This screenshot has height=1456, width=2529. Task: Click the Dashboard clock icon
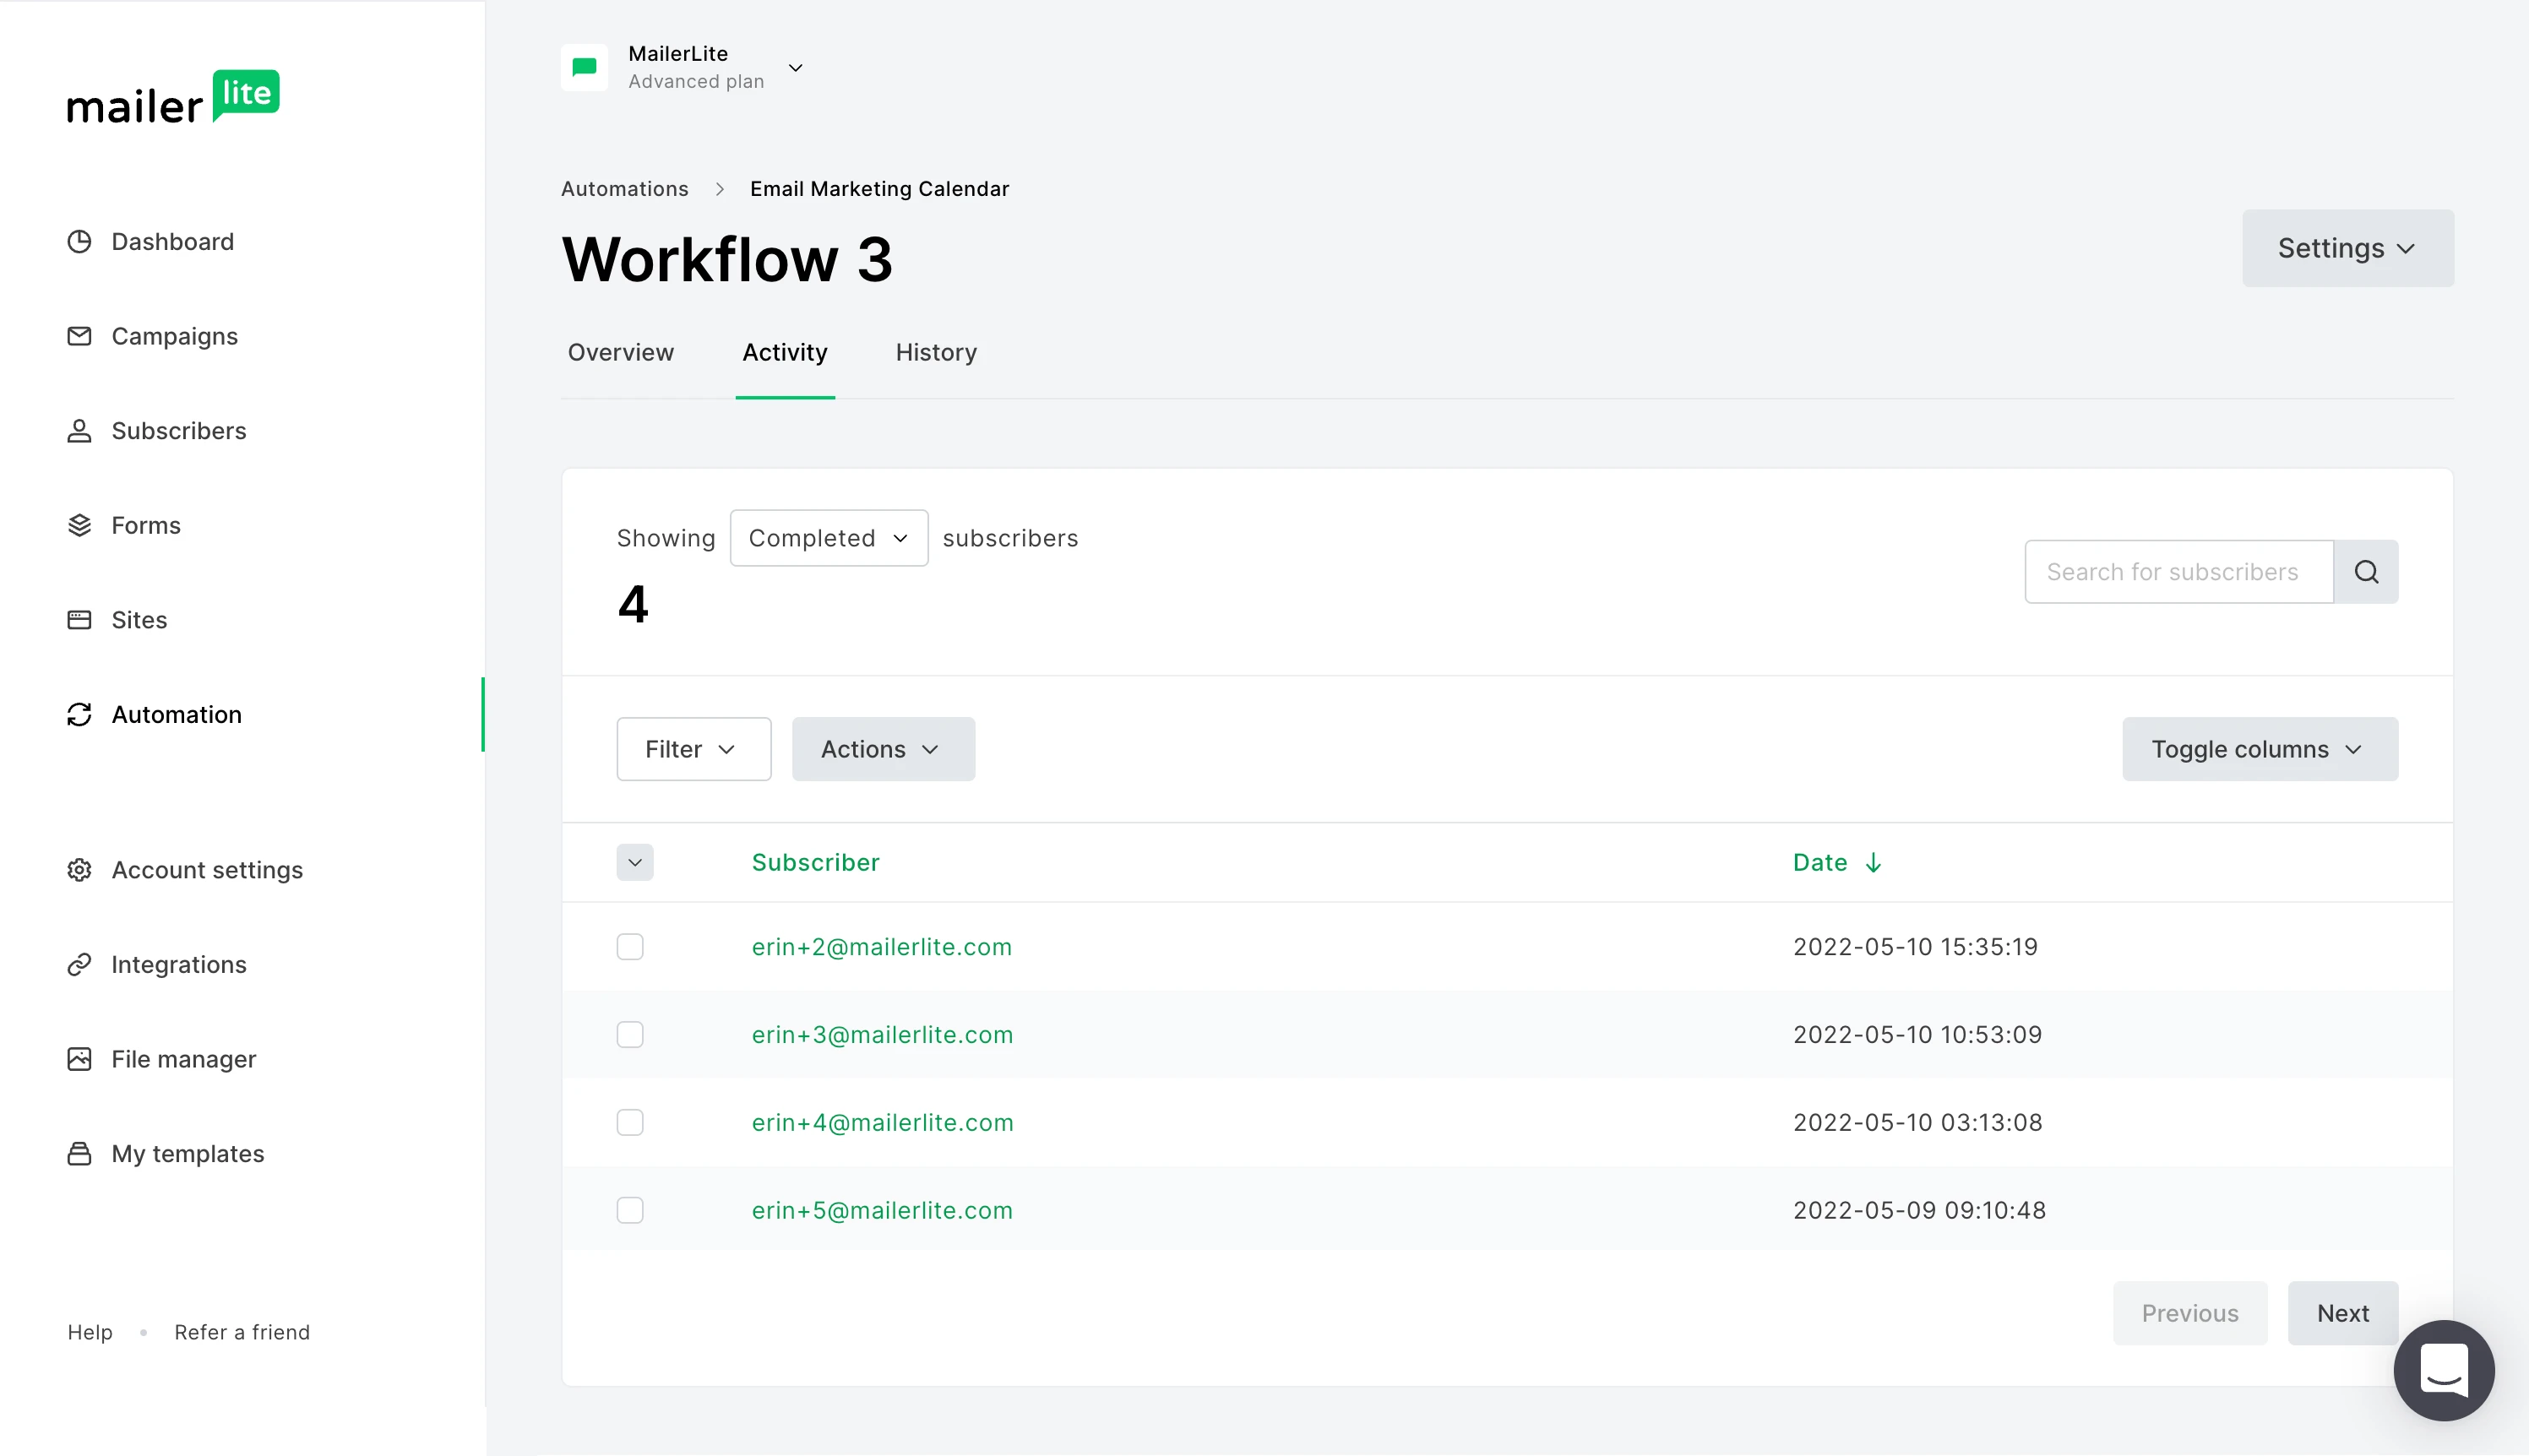pos(79,241)
